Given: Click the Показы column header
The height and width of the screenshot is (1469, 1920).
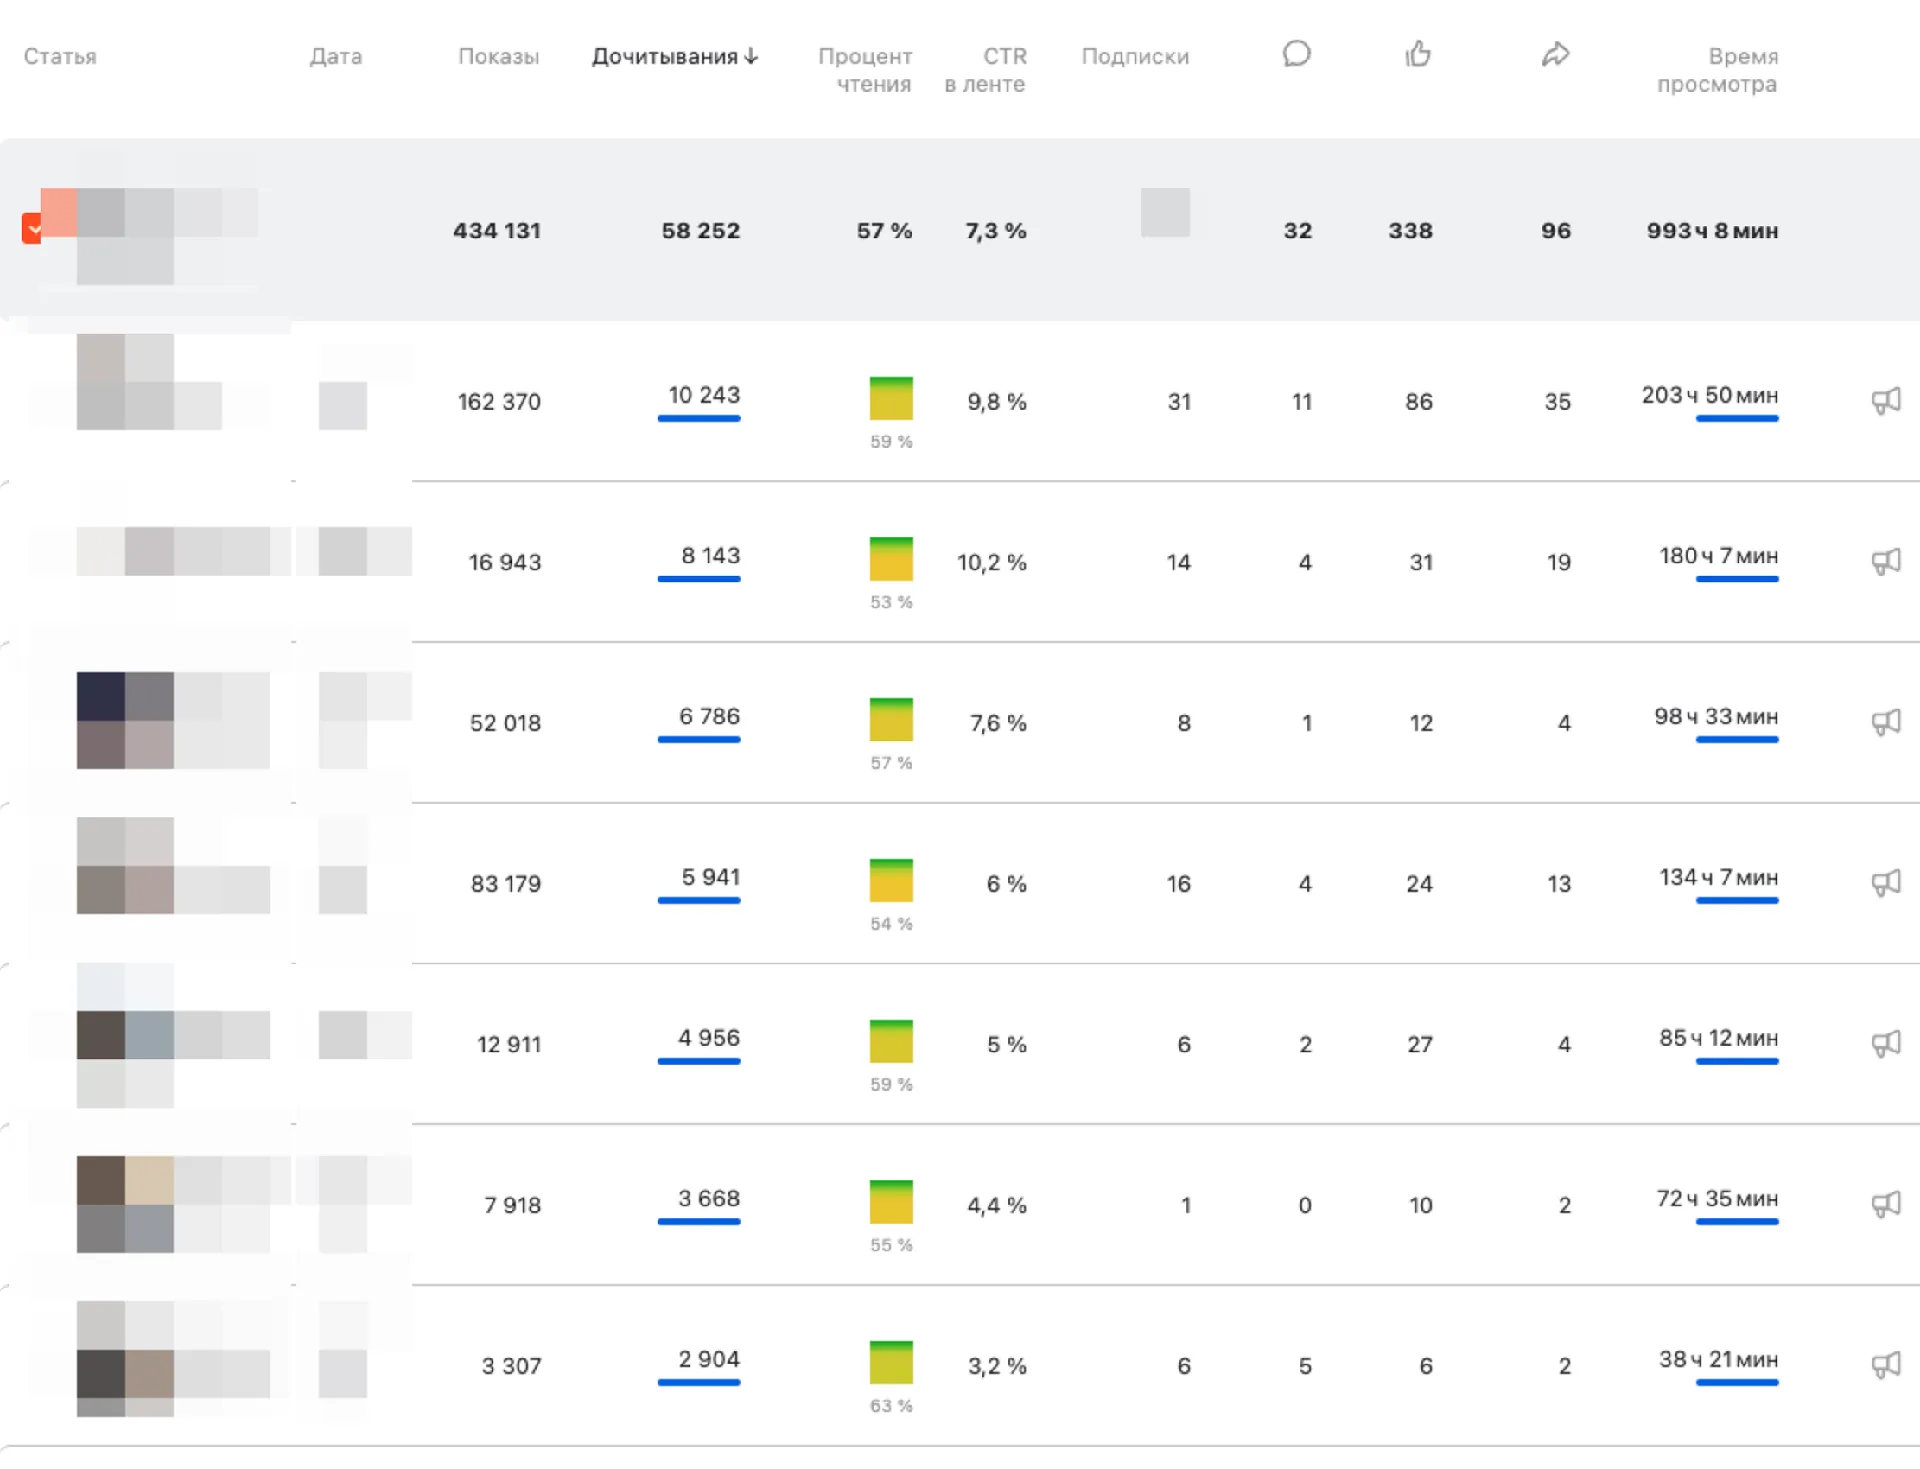Looking at the screenshot, I should 498,57.
